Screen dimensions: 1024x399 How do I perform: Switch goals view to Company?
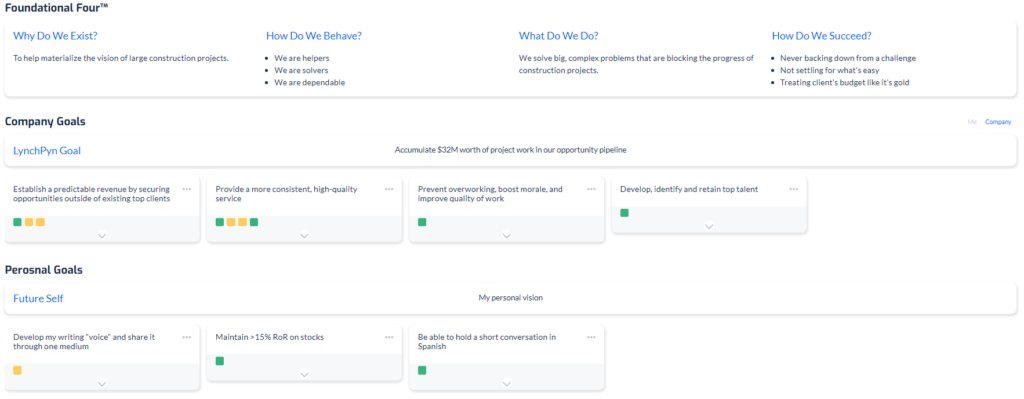(x=998, y=122)
